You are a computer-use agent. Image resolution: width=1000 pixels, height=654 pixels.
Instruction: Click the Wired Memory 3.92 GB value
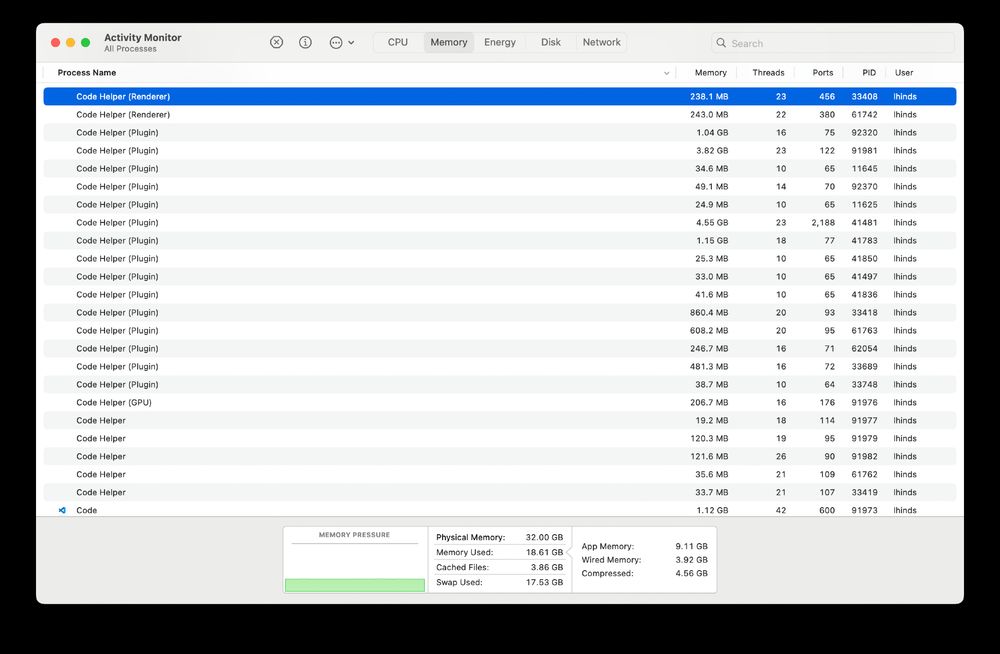coord(691,560)
